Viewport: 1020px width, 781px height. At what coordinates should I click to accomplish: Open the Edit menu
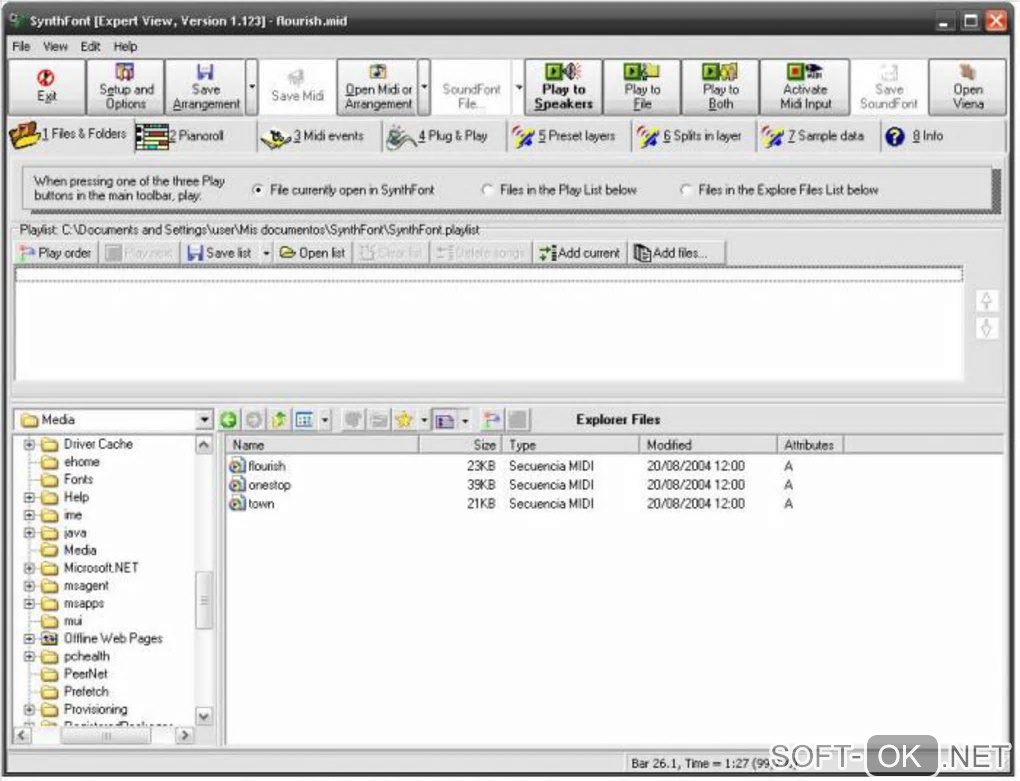tap(90, 46)
